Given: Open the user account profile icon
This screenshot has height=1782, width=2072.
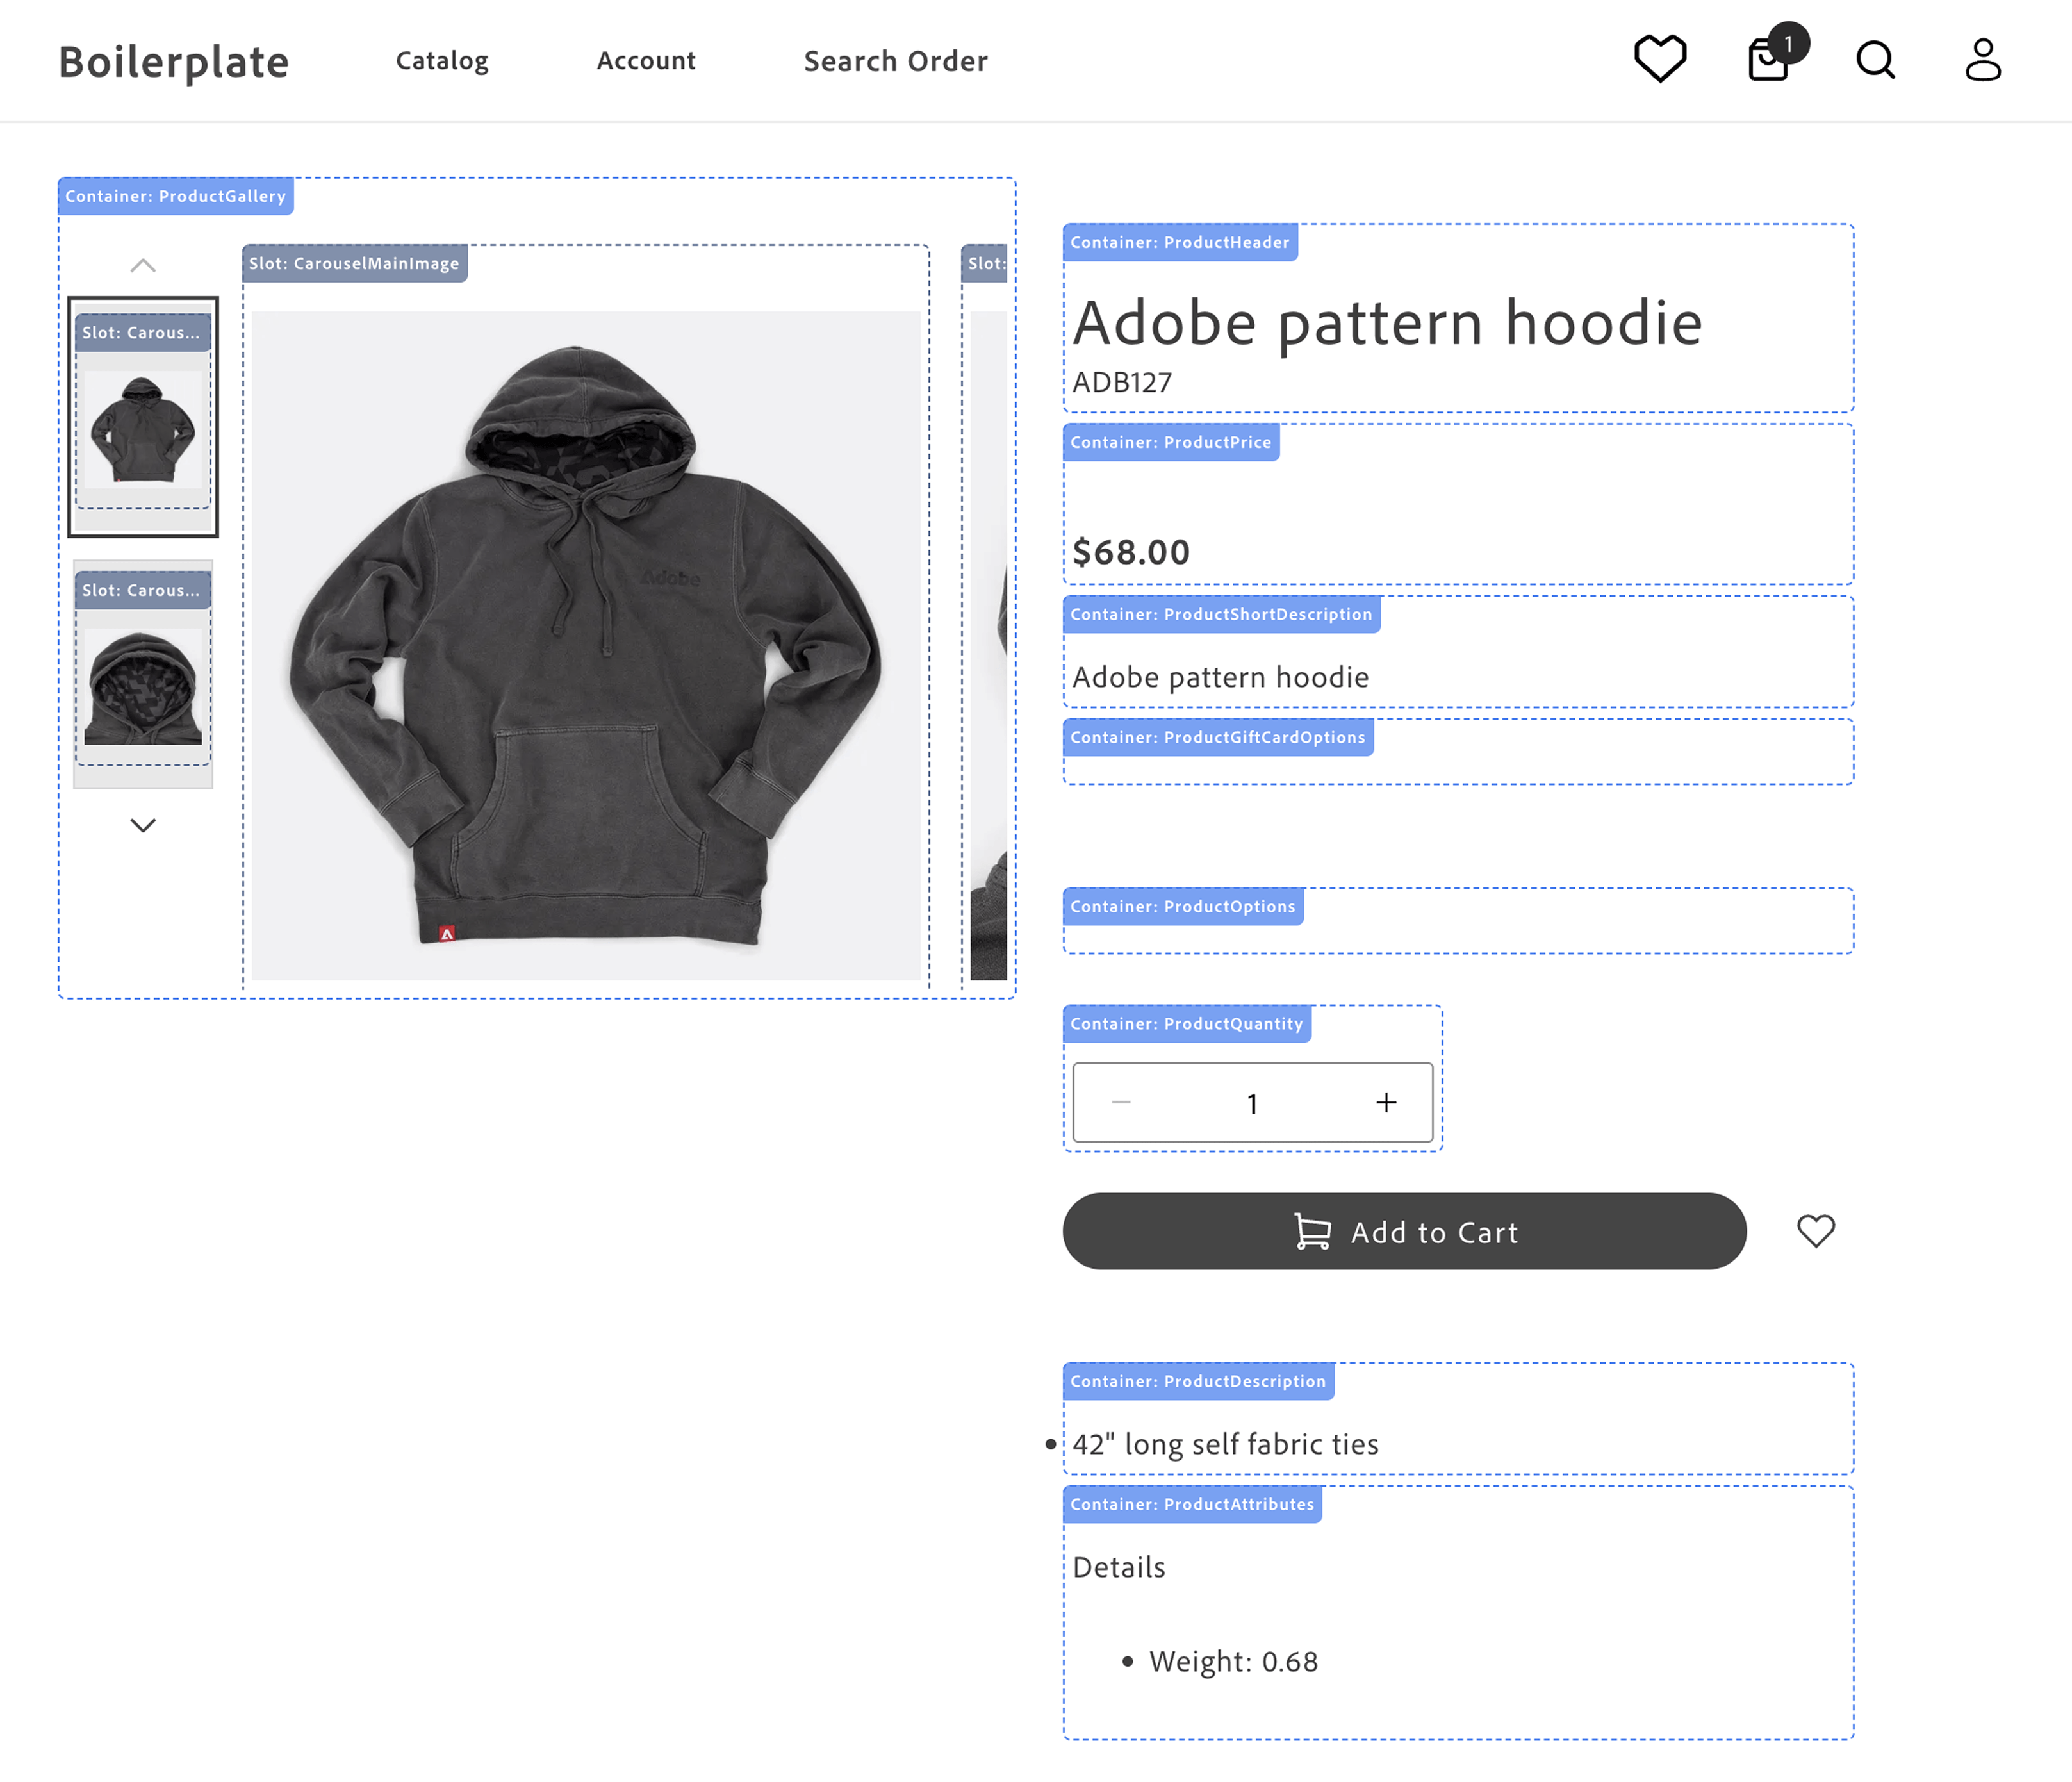Looking at the screenshot, I should [x=1983, y=59].
